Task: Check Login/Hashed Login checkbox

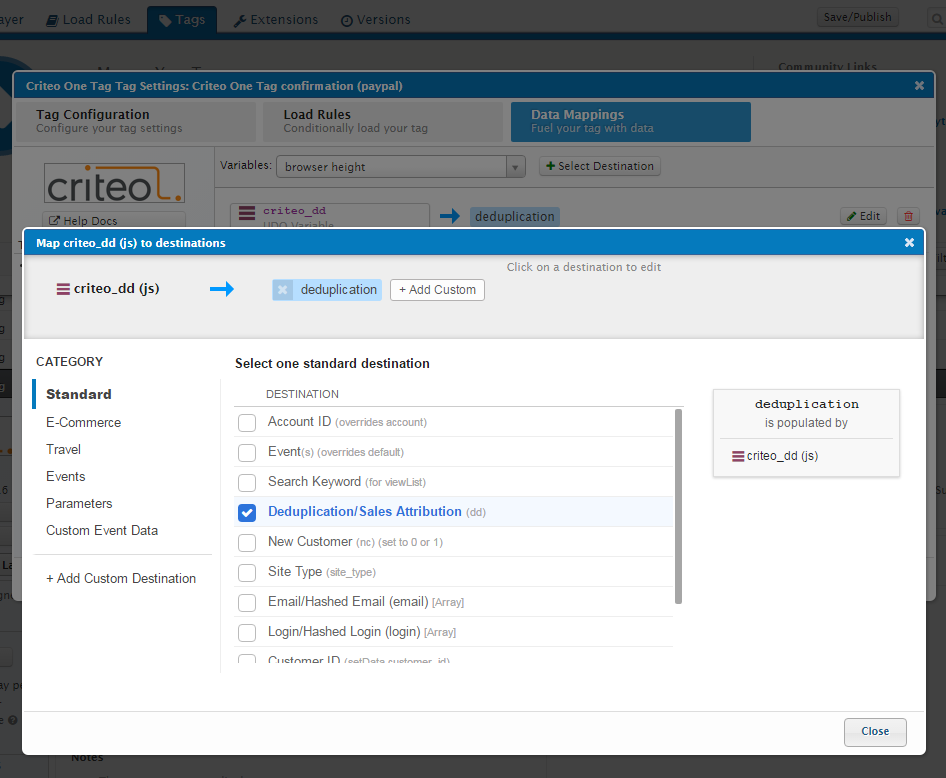Action: click(247, 633)
